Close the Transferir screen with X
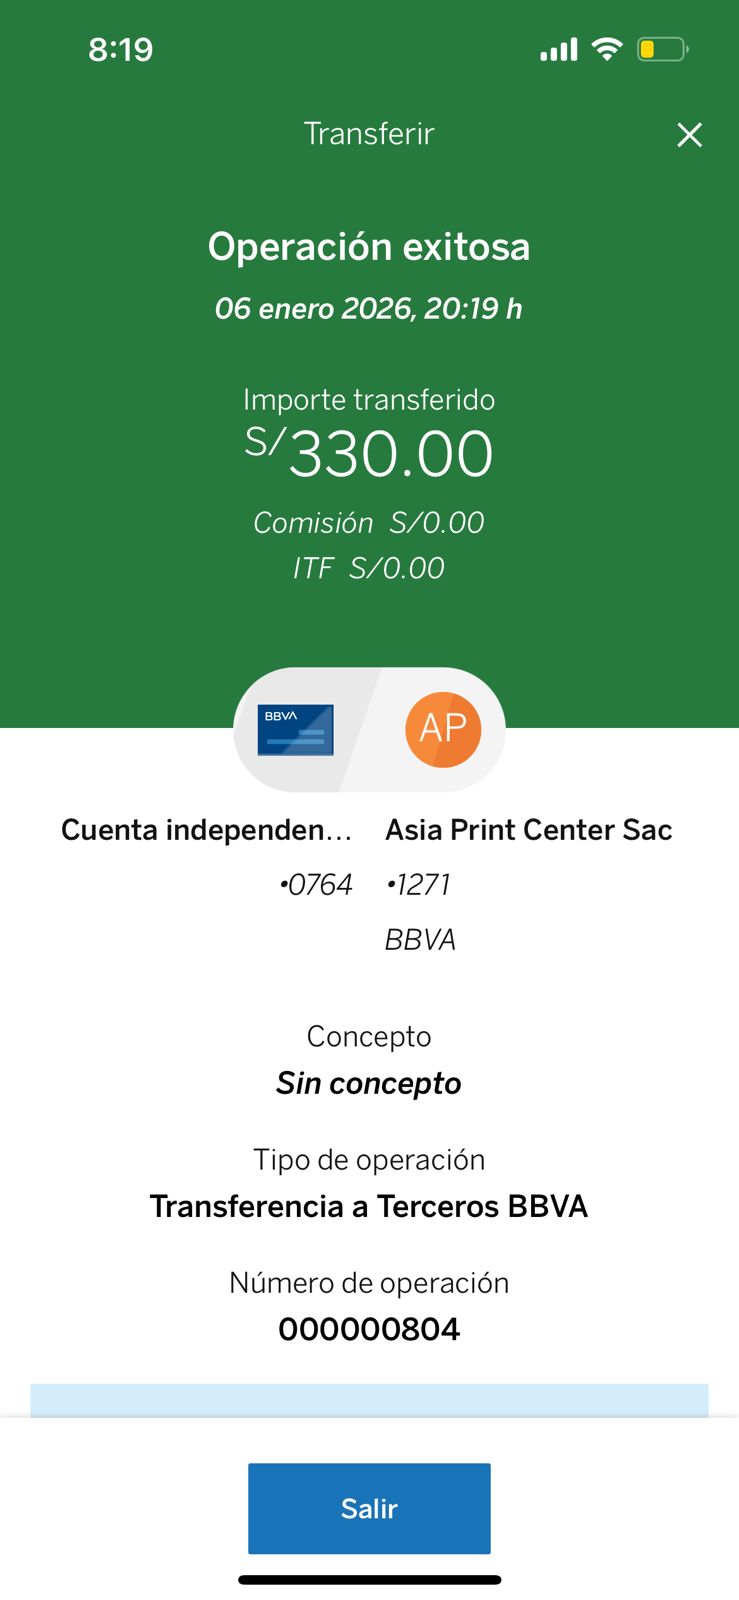The image size is (739, 1600). (689, 135)
